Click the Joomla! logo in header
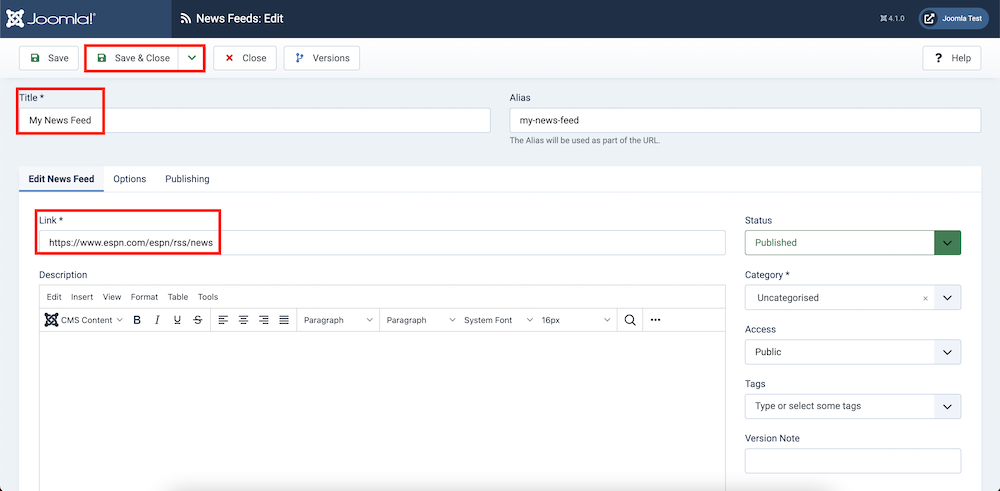 tap(51, 18)
